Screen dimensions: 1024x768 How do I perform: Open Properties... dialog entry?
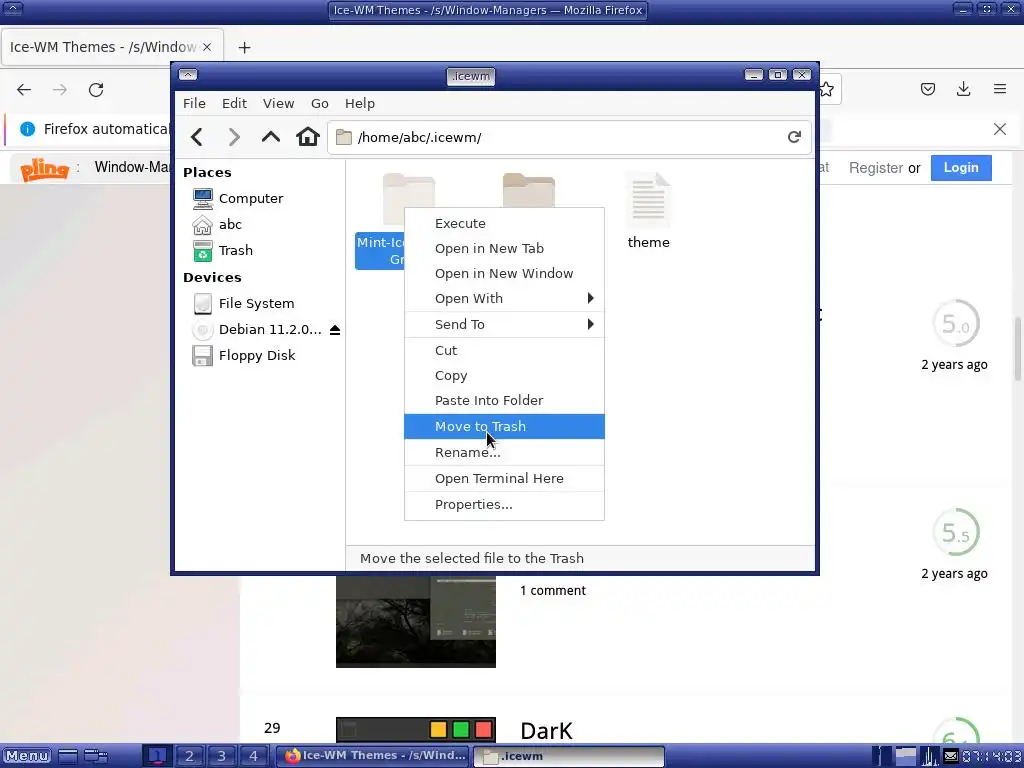[x=504, y=505]
